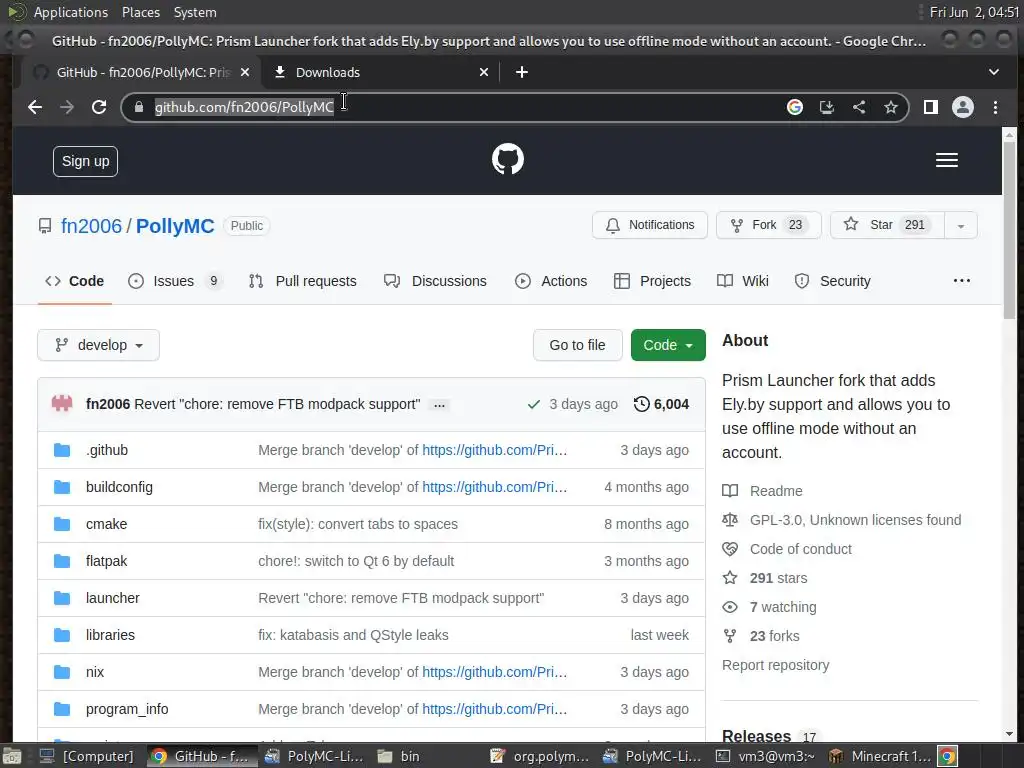This screenshot has width=1024, height=768.
Task: Go to the Discussions tab
Action: pyautogui.click(x=435, y=281)
